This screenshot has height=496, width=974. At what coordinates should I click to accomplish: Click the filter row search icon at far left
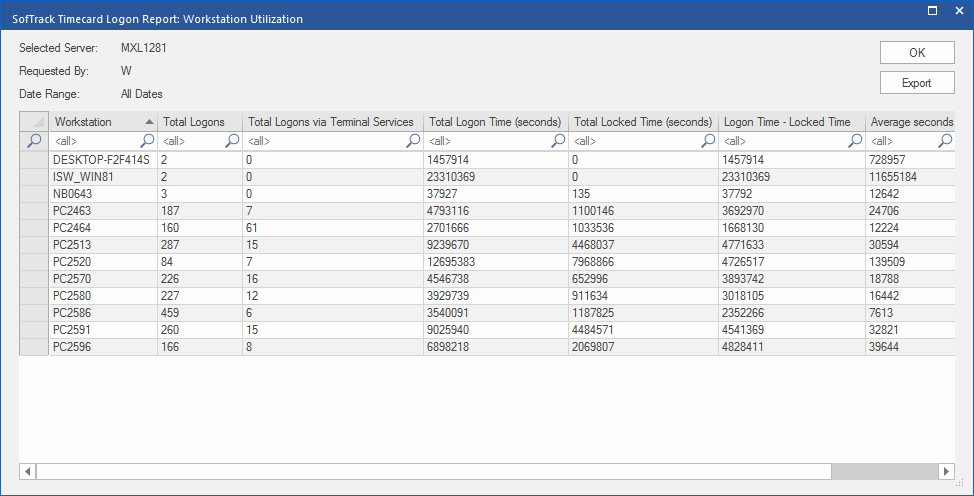[x=34, y=141]
